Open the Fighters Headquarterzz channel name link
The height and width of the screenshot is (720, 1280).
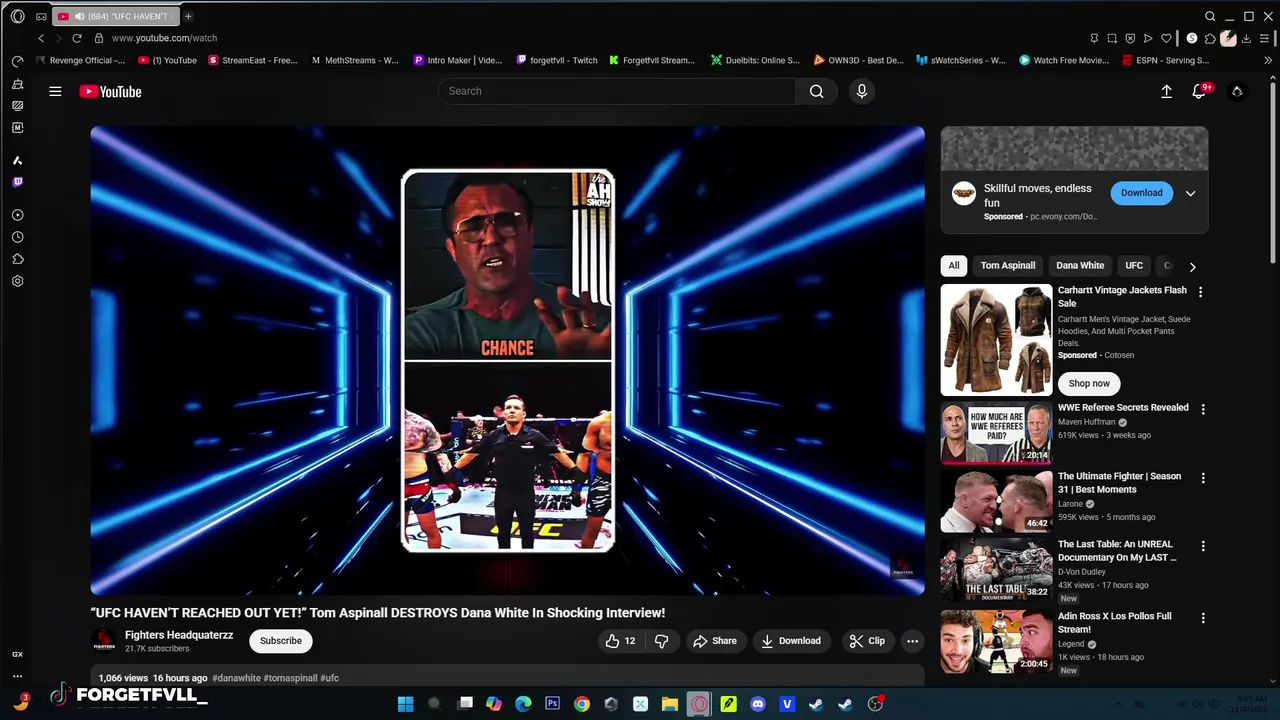point(179,635)
